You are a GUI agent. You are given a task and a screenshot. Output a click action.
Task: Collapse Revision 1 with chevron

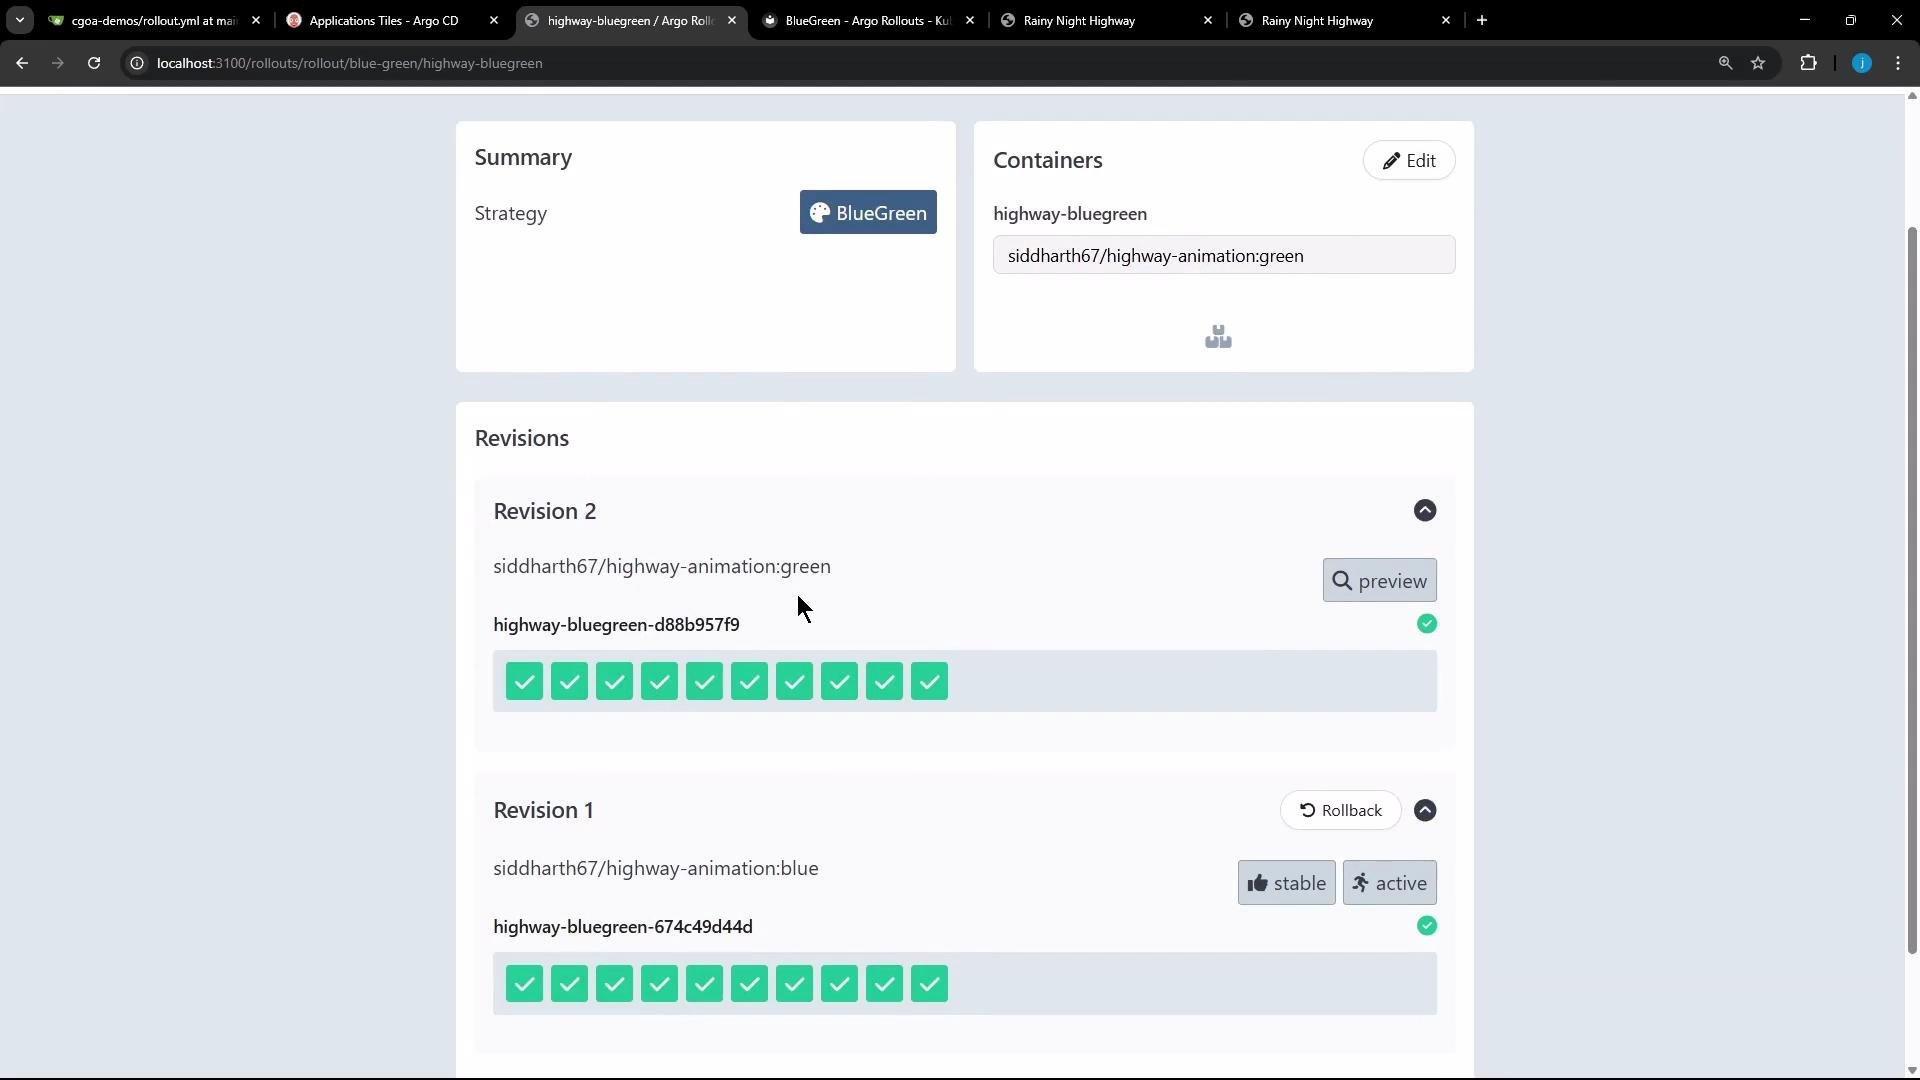click(x=1425, y=810)
